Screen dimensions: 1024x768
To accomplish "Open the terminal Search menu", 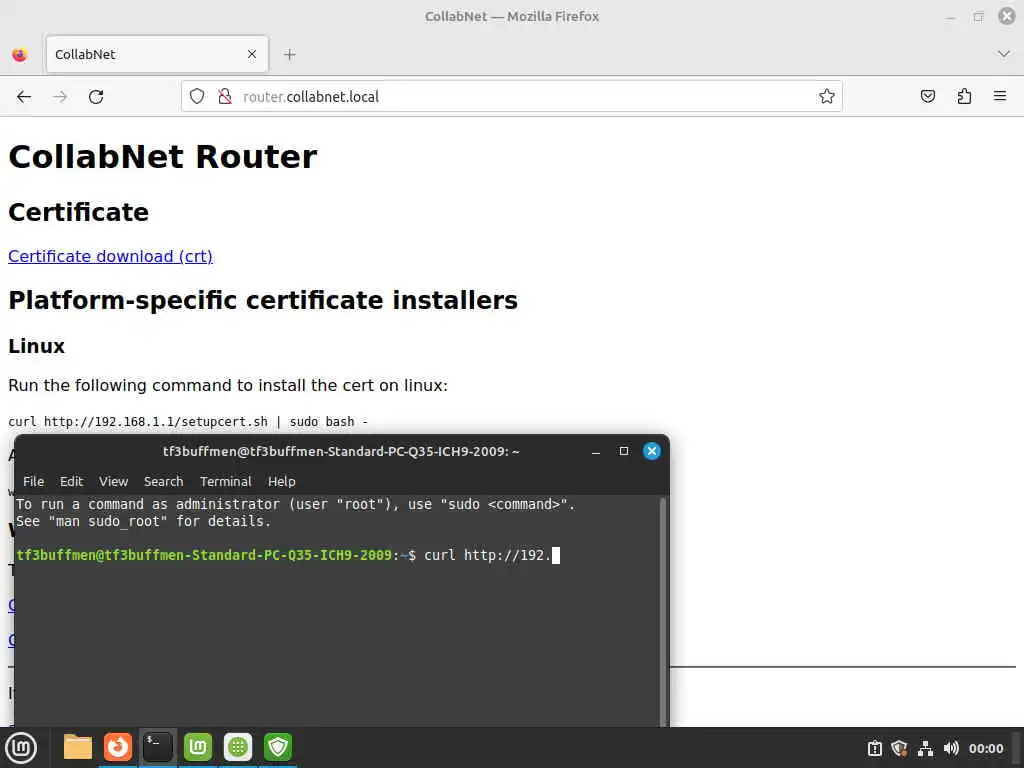I will pos(163,481).
